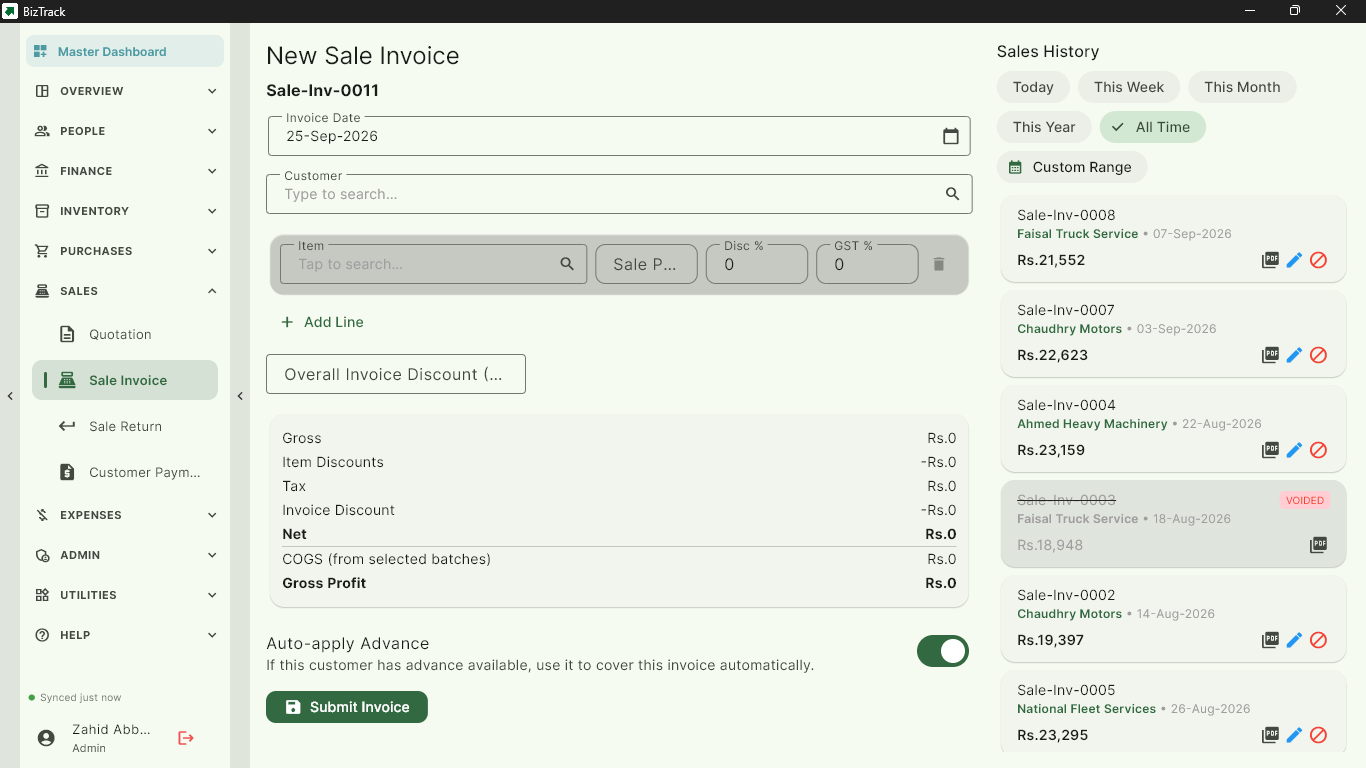
Task: Open Customer Payment page
Action: [125, 472]
